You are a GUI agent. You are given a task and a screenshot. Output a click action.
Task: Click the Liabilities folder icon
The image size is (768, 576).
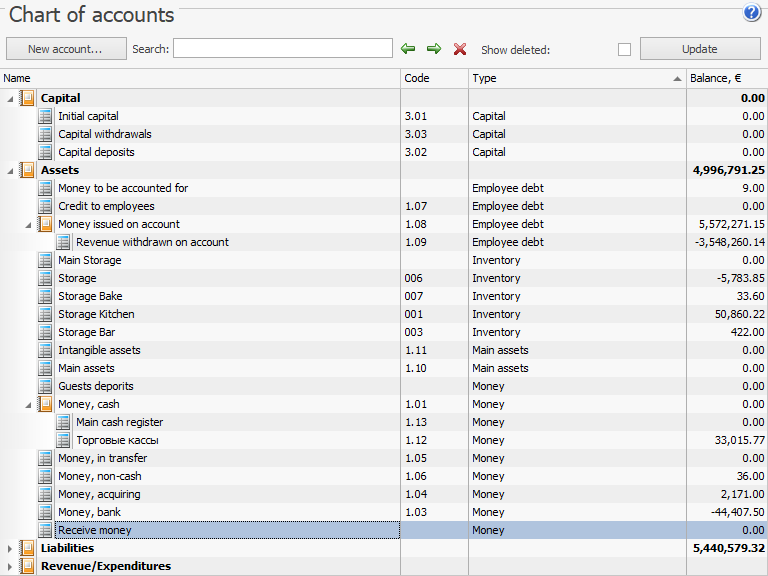pyautogui.click(x=27, y=548)
